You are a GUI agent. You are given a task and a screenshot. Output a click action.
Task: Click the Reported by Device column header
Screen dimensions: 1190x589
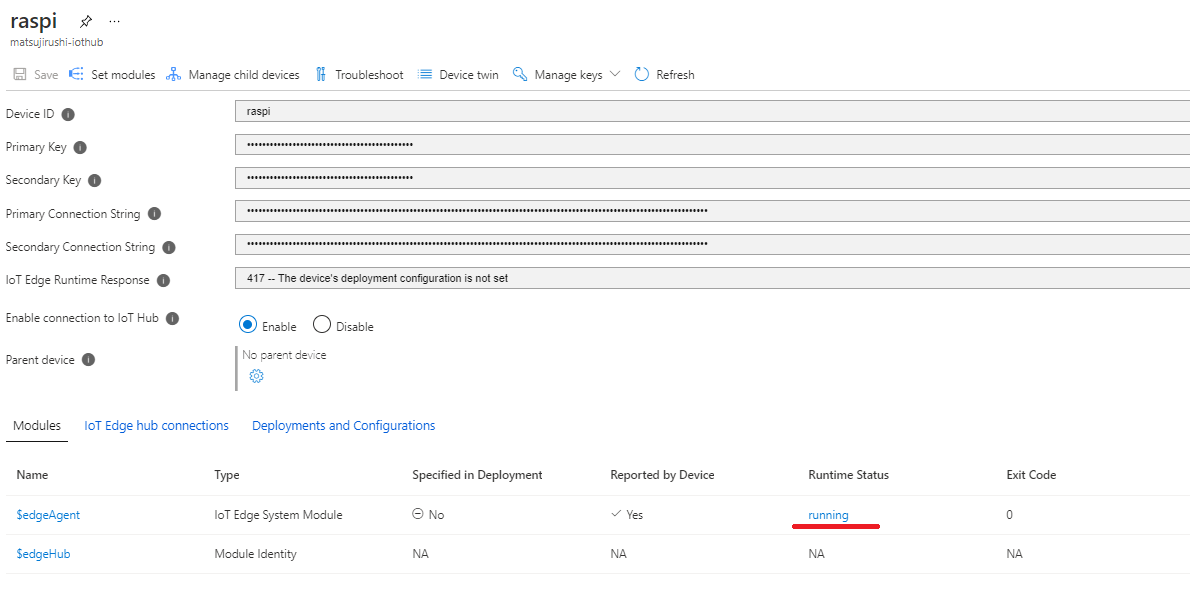point(663,475)
